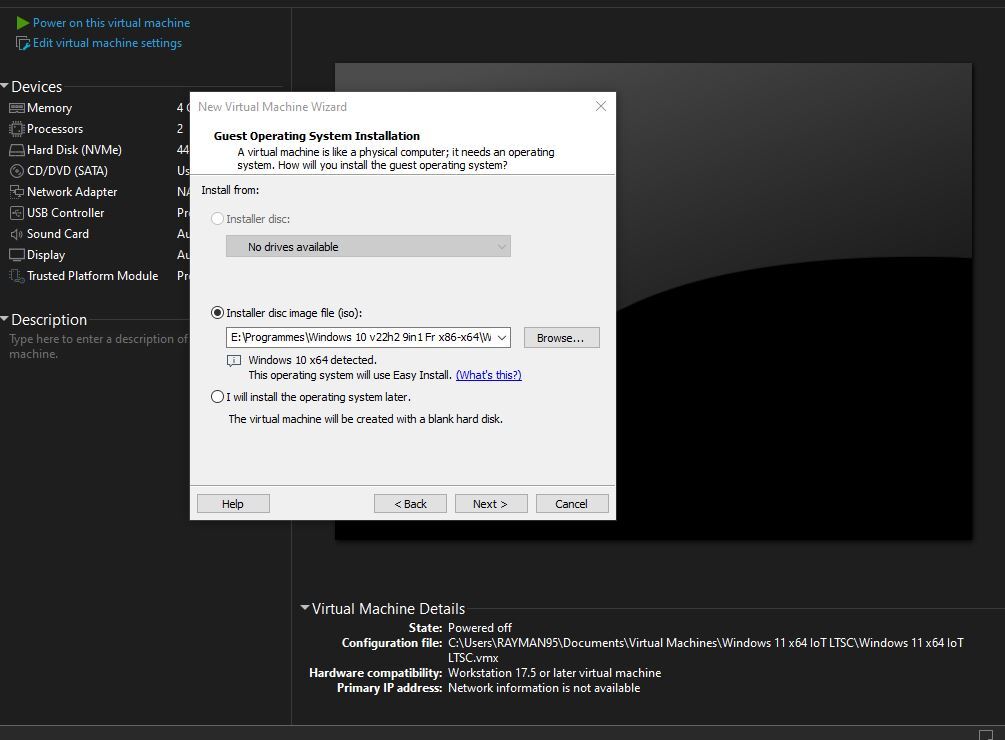Viewport: 1005px width, 740px height.
Task: Click the Memory device icon
Action: [17, 108]
